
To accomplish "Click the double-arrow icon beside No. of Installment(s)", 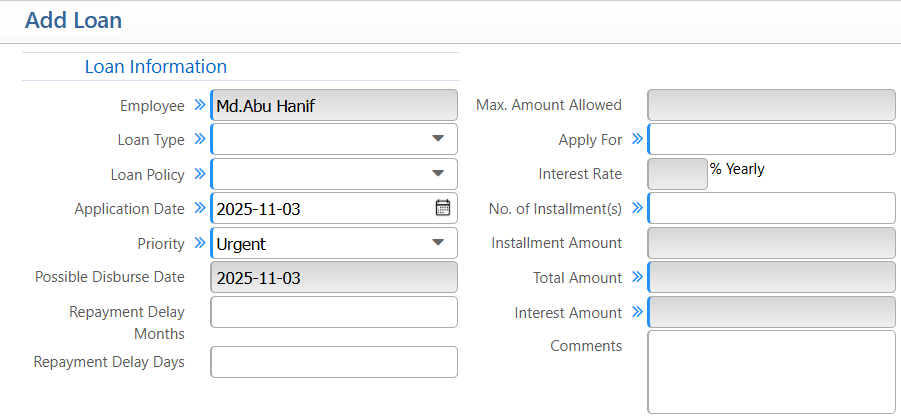I will (x=637, y=208).
